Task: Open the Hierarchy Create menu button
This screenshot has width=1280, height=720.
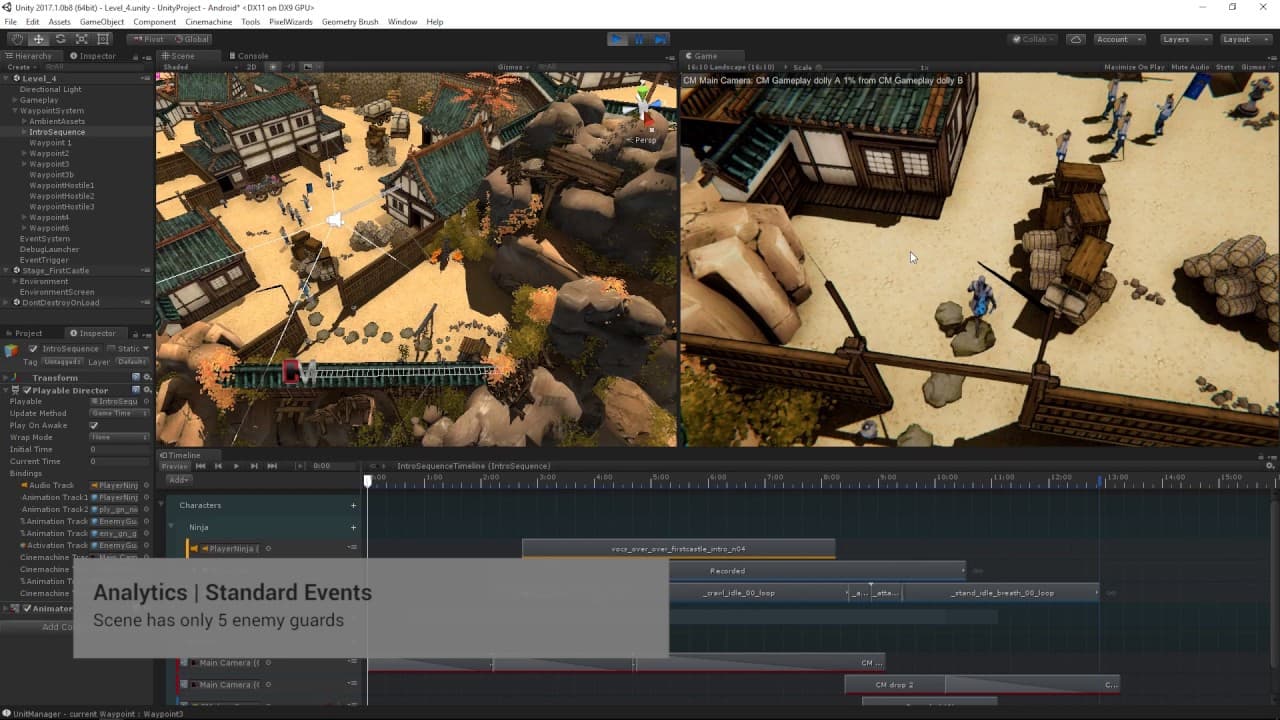Action: (x=20, y=67)
